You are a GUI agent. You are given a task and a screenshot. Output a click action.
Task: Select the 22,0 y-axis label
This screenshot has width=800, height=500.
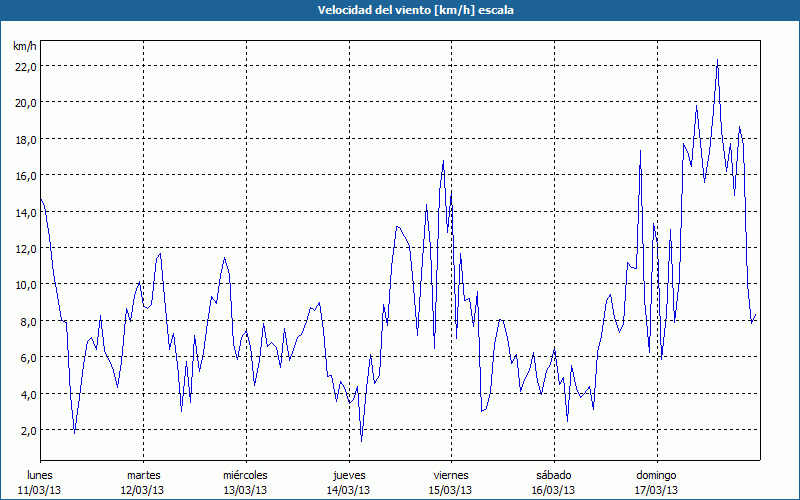25,66
